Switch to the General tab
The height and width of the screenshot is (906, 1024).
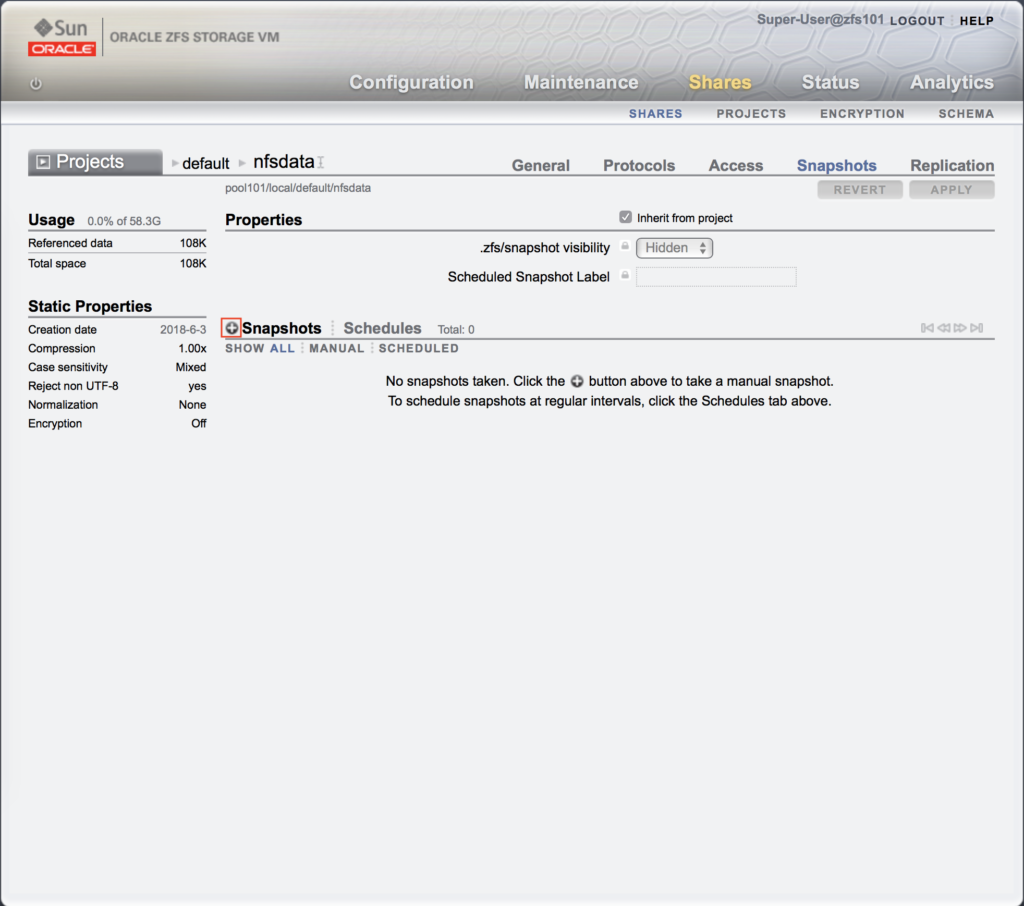[541, 165]
